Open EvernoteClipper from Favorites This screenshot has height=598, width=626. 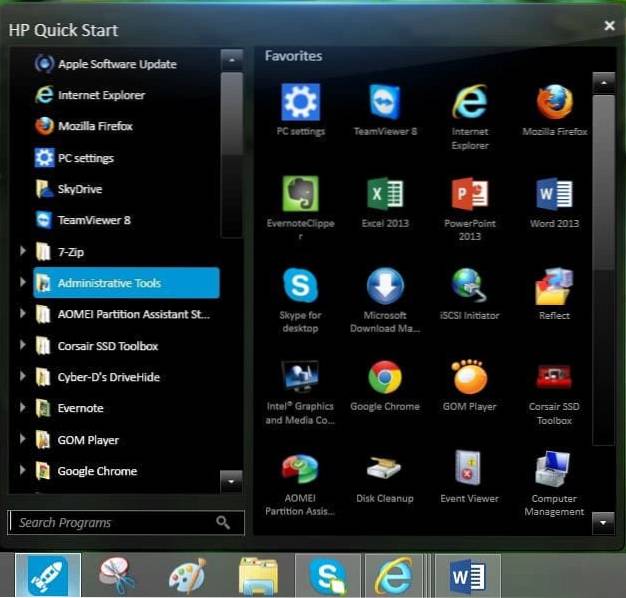click(x=301, y=194)
